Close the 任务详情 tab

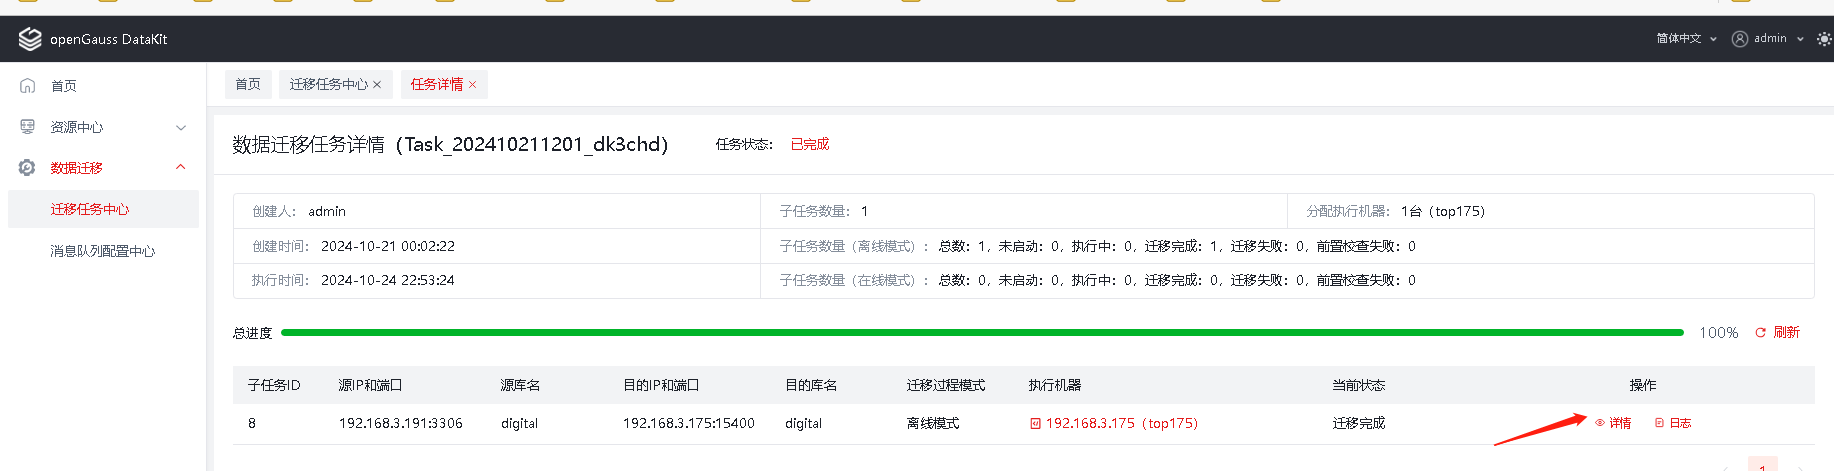coord(473,85)
